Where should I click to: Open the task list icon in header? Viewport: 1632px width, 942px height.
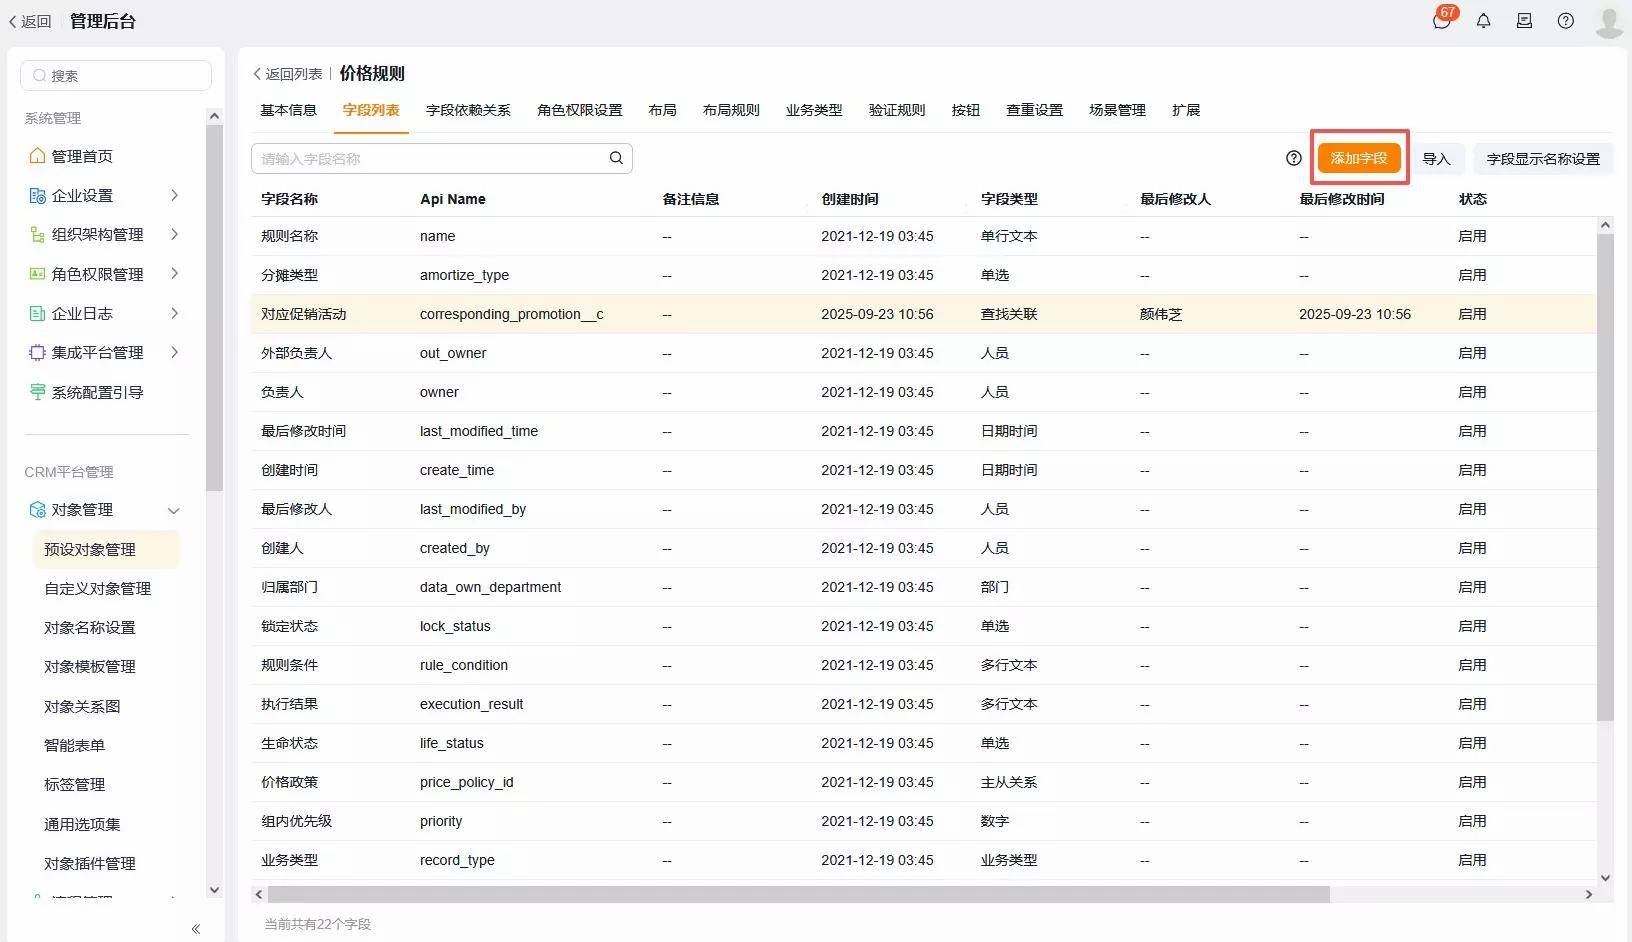pyautogui.click(x=1524, y=21)
